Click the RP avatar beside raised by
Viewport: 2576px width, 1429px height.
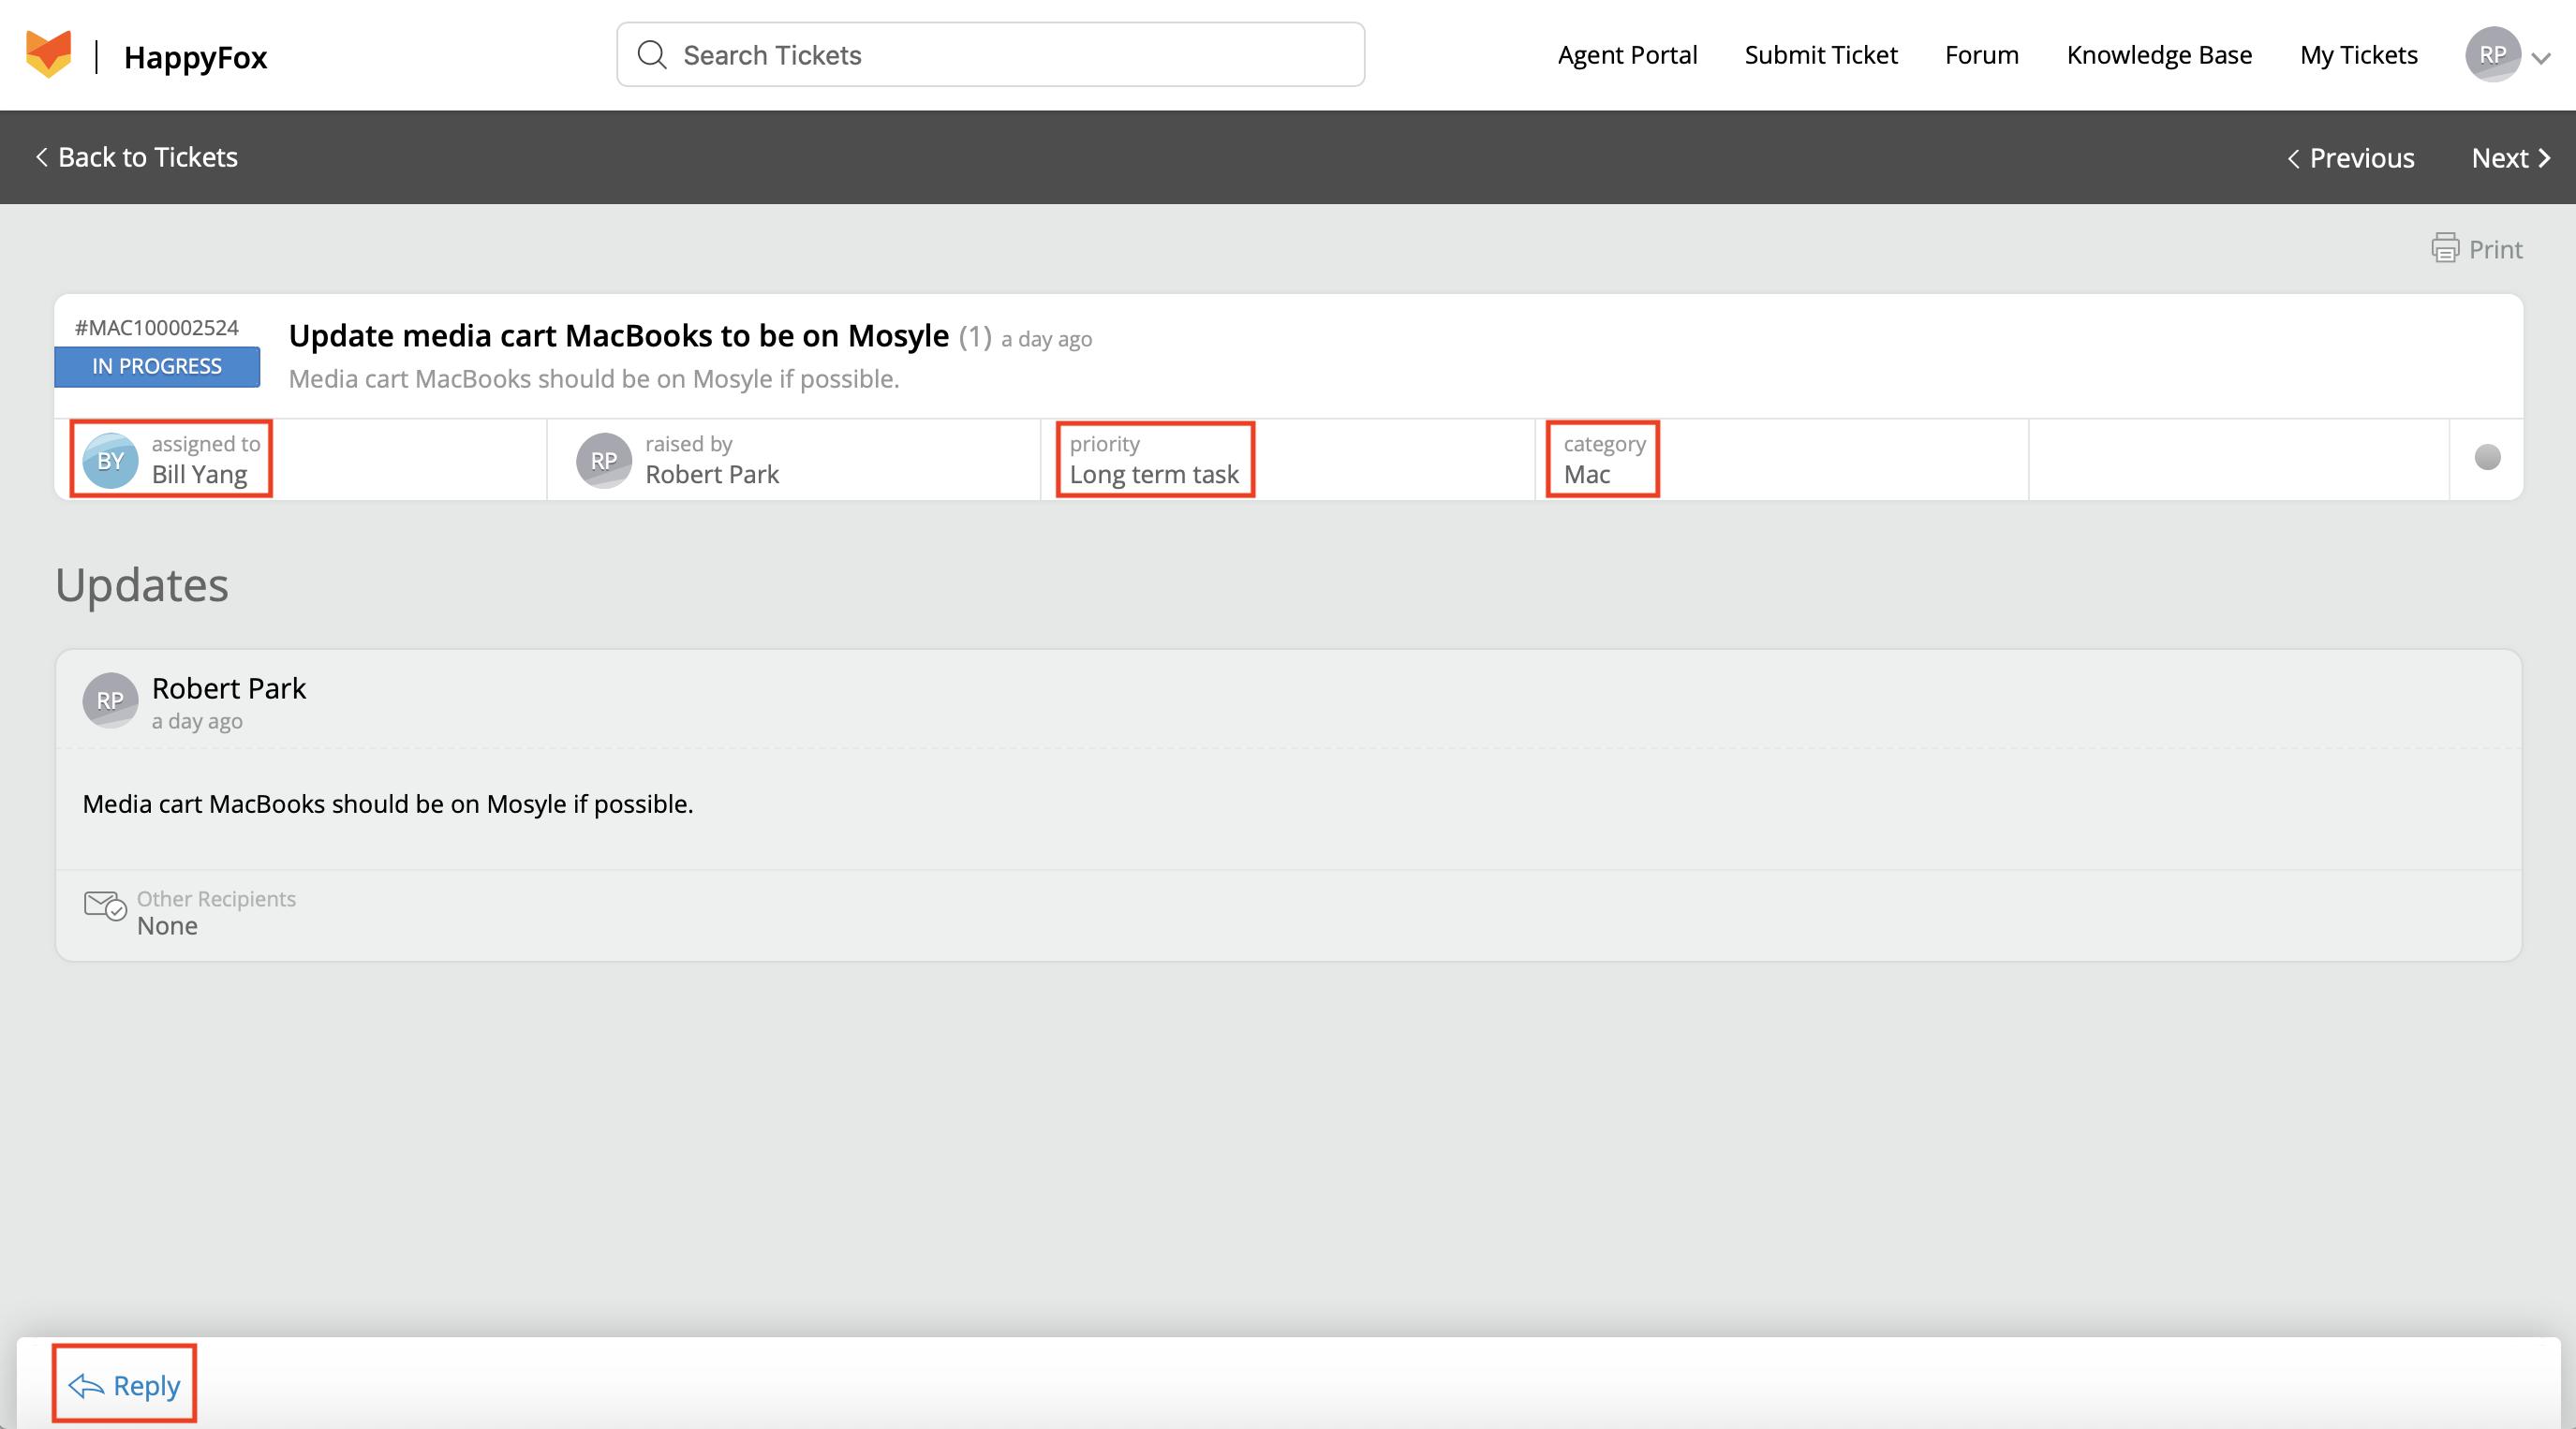604,460
